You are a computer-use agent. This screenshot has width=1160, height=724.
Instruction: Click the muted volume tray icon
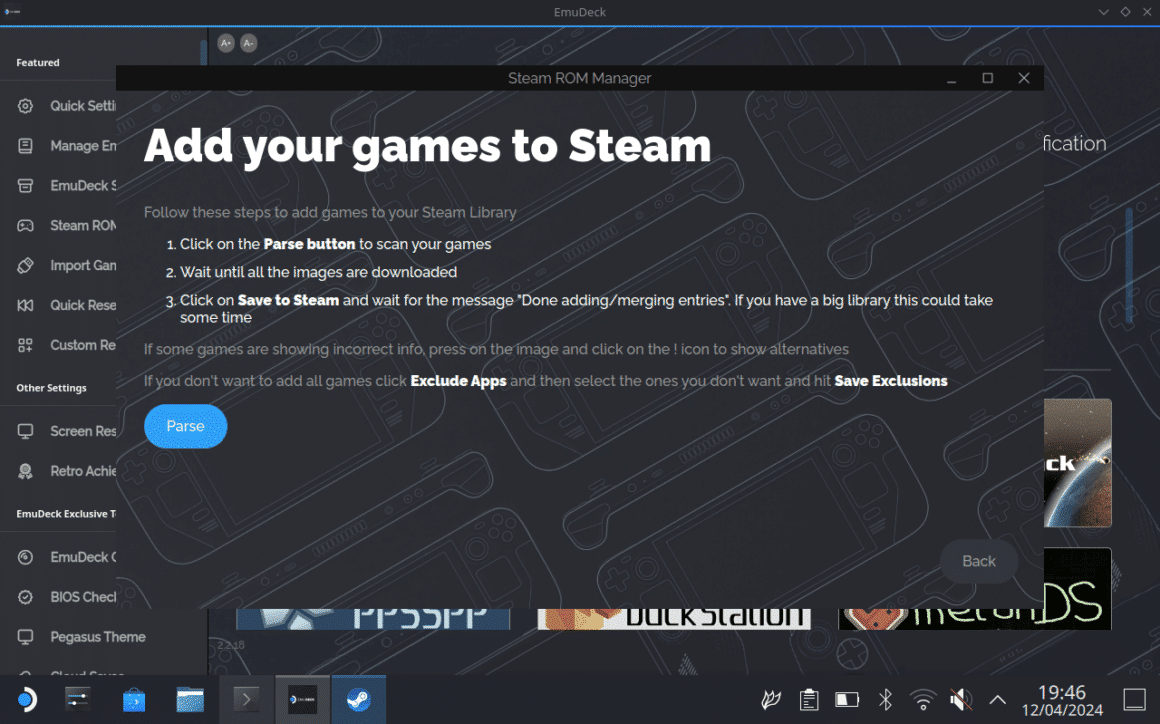960,699
